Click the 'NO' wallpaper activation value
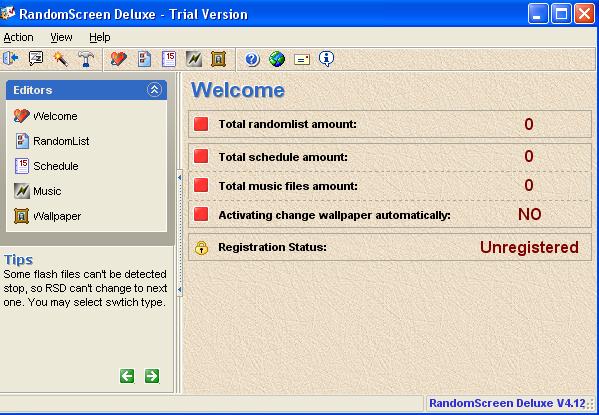 coord(529,214)
